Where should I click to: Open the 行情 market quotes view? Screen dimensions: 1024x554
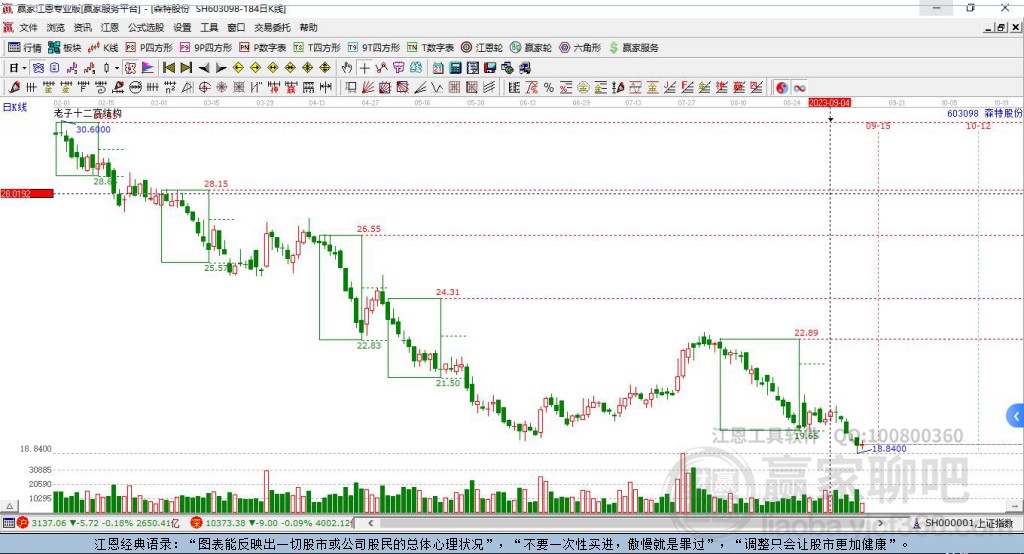pyautogui.click(x=24, y=48)
